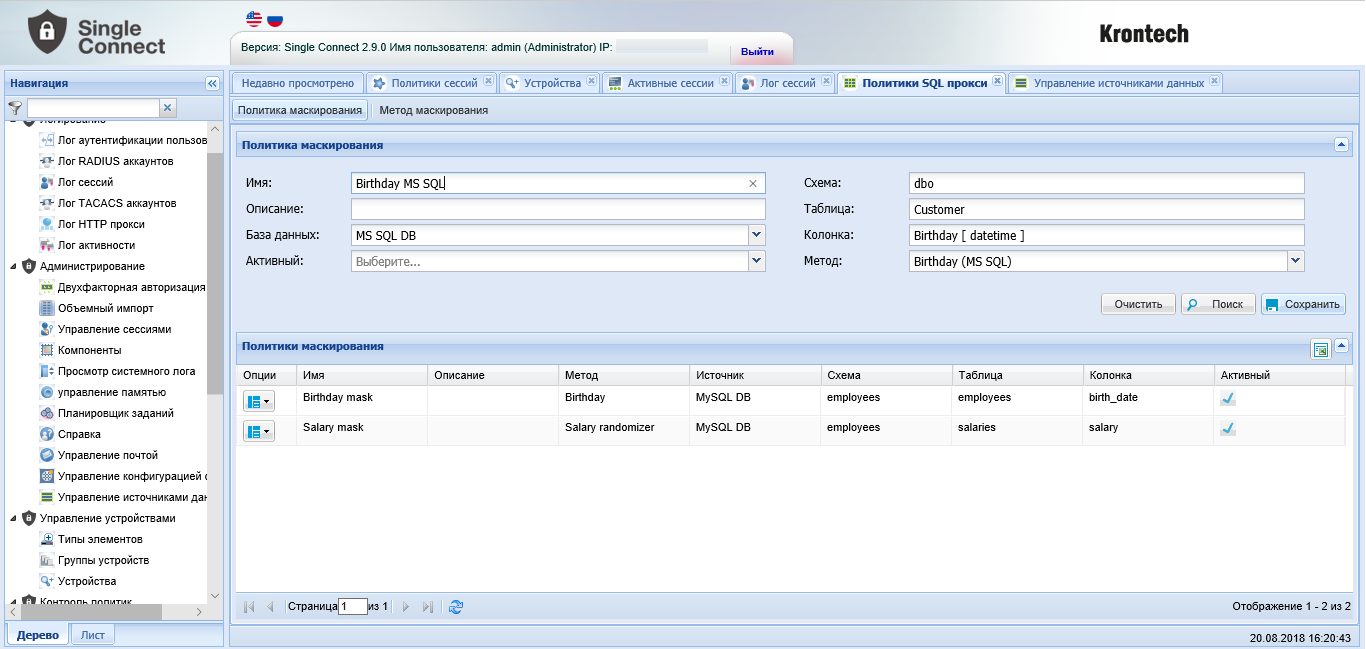This screenshot has height=649, width=1366.
Task: Open options menu for the Birthday mask row
Action: pyautogui.click(x=258, y=401)
